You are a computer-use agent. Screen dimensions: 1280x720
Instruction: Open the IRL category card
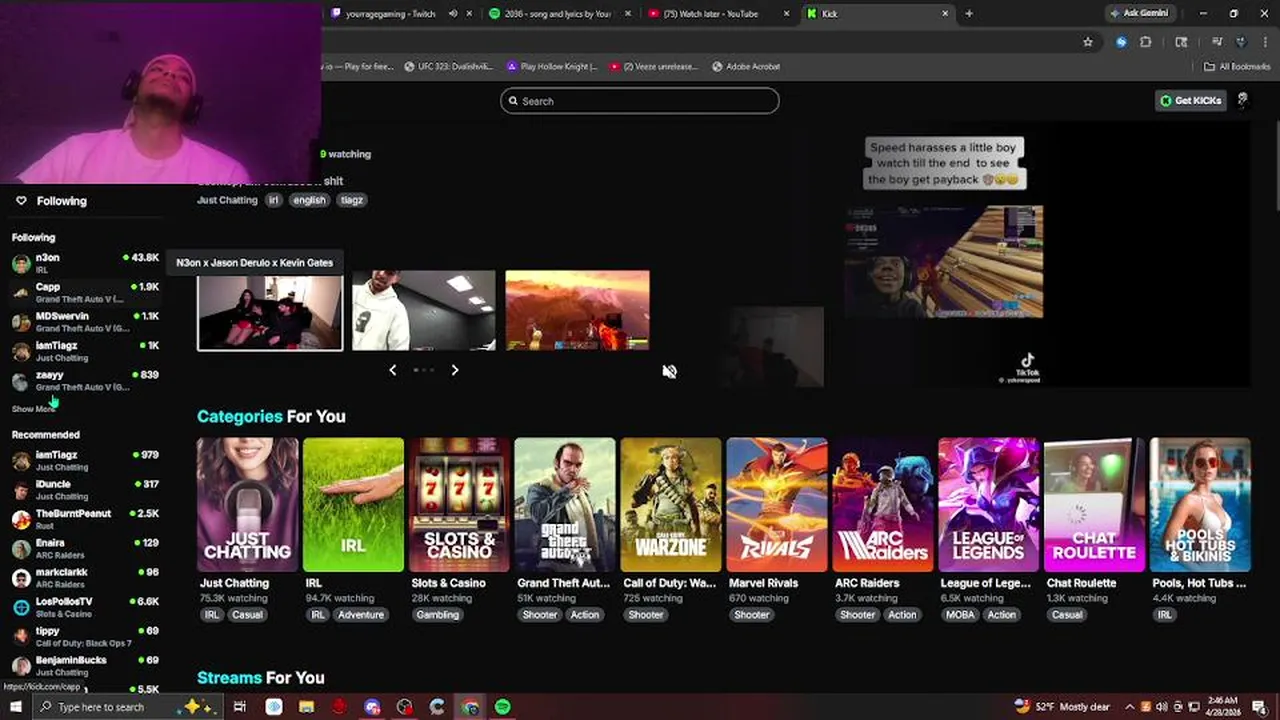pyautogui.click(x=353, y=505)
